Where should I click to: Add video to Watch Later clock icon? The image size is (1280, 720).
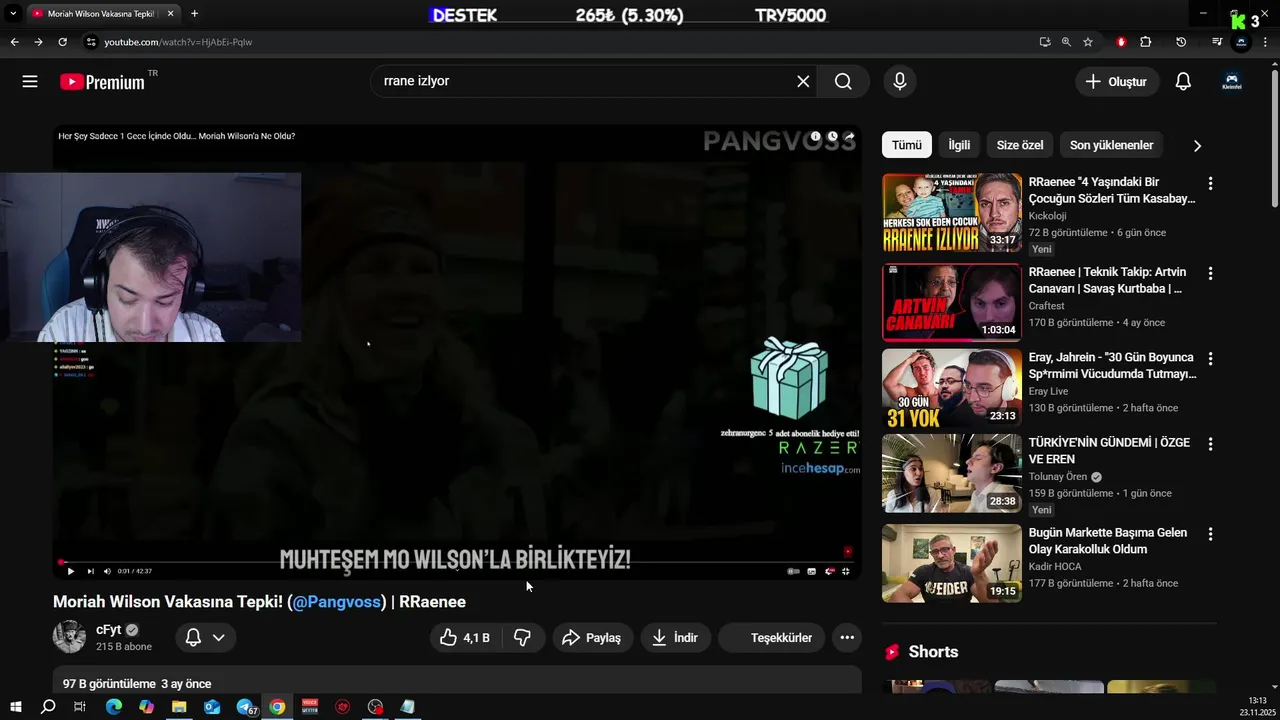[832, 136]
